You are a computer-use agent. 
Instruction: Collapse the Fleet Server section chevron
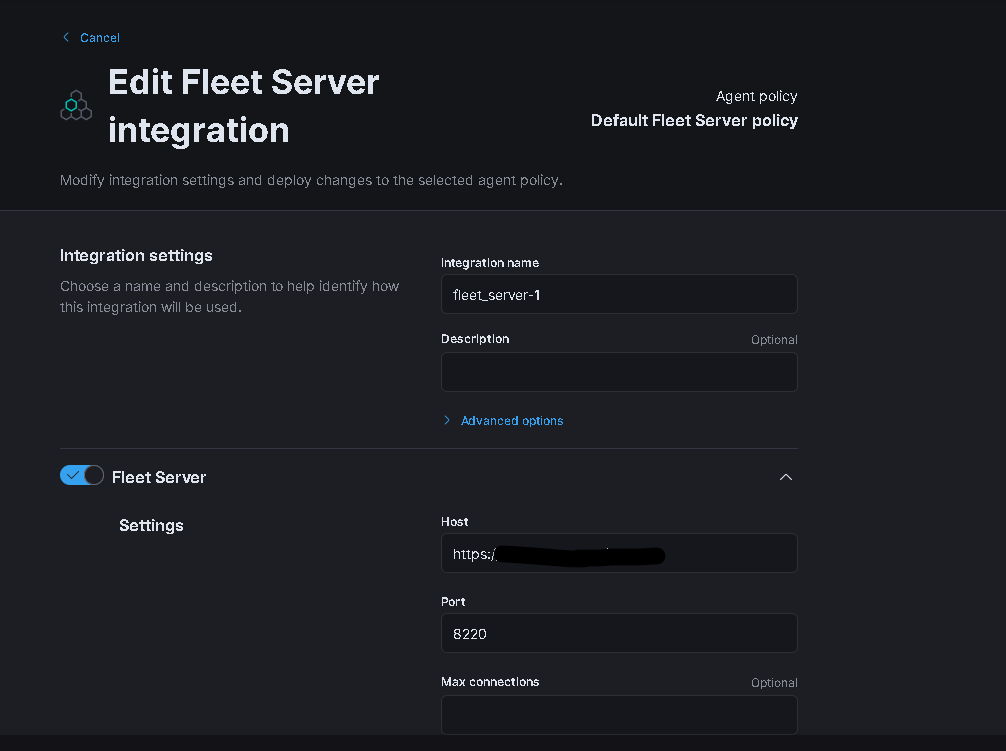pos(786,477)
